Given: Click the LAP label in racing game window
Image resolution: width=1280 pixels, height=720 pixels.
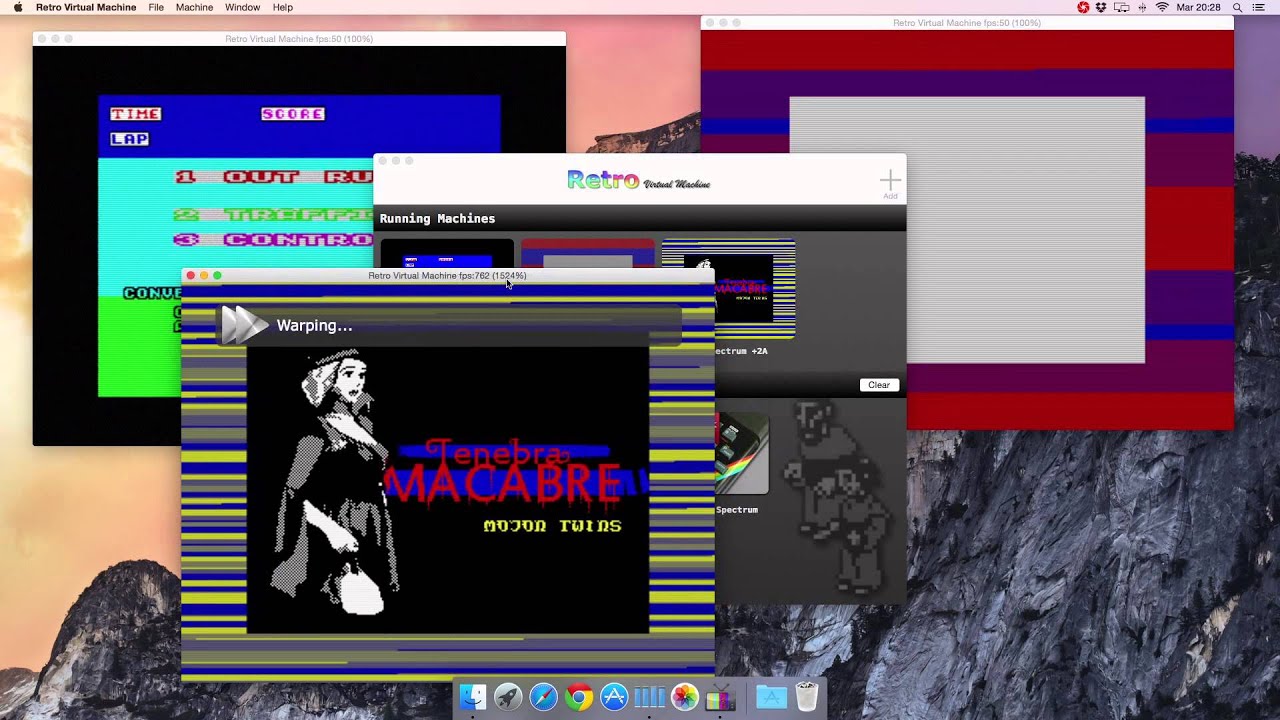Looking at the screenshot, I should tap(130, 139).
